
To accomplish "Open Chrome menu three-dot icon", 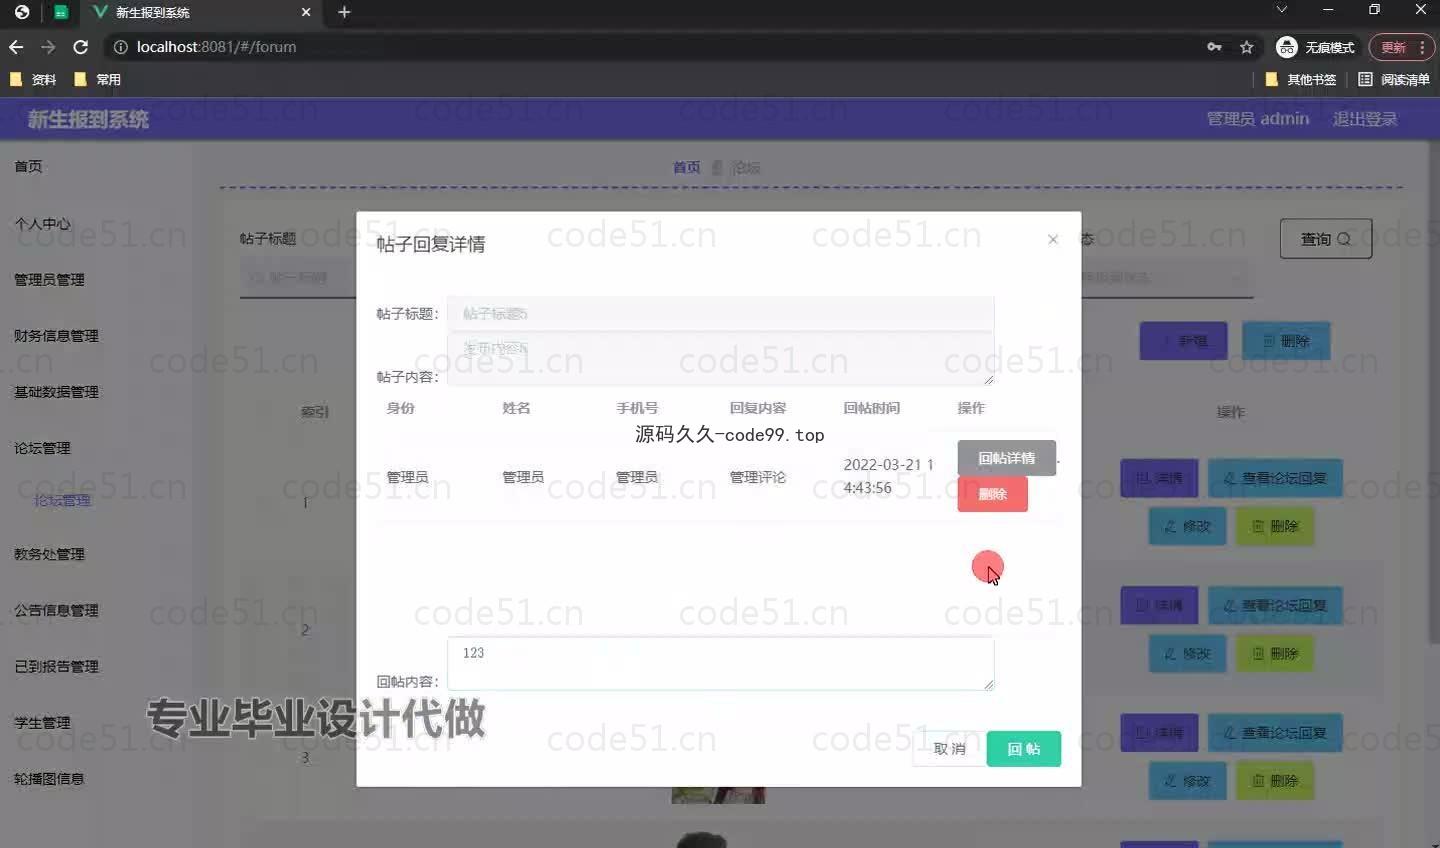I will 1422,47.
